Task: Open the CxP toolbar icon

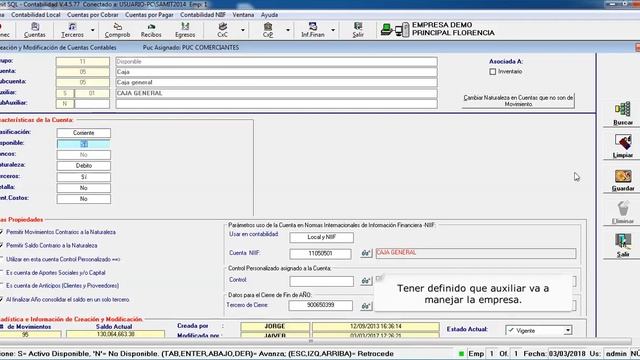Action: [268, 30]
